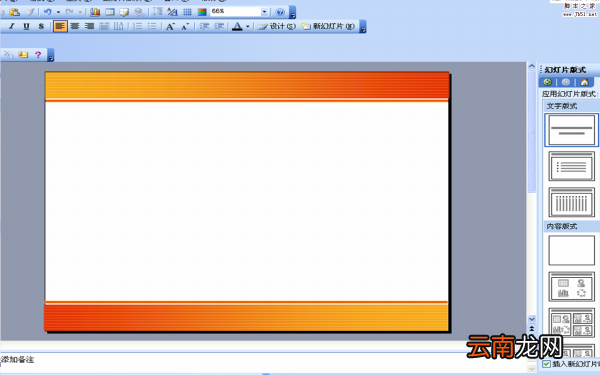Go to previous slide double-arrow button
This screenshot has width=600, height=375.
[x=532, y=328]
